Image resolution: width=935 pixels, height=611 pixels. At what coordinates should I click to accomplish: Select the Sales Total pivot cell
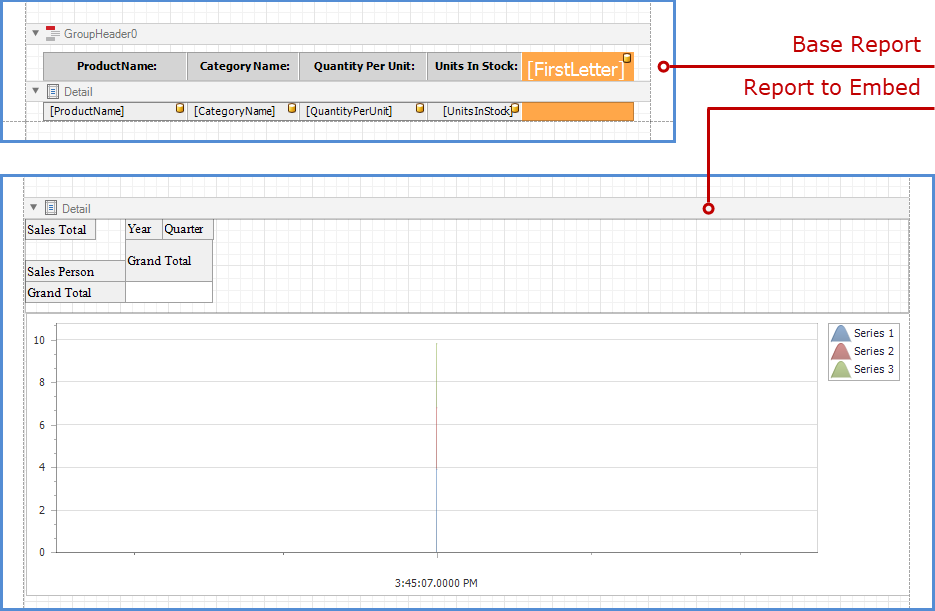point(59,229)
